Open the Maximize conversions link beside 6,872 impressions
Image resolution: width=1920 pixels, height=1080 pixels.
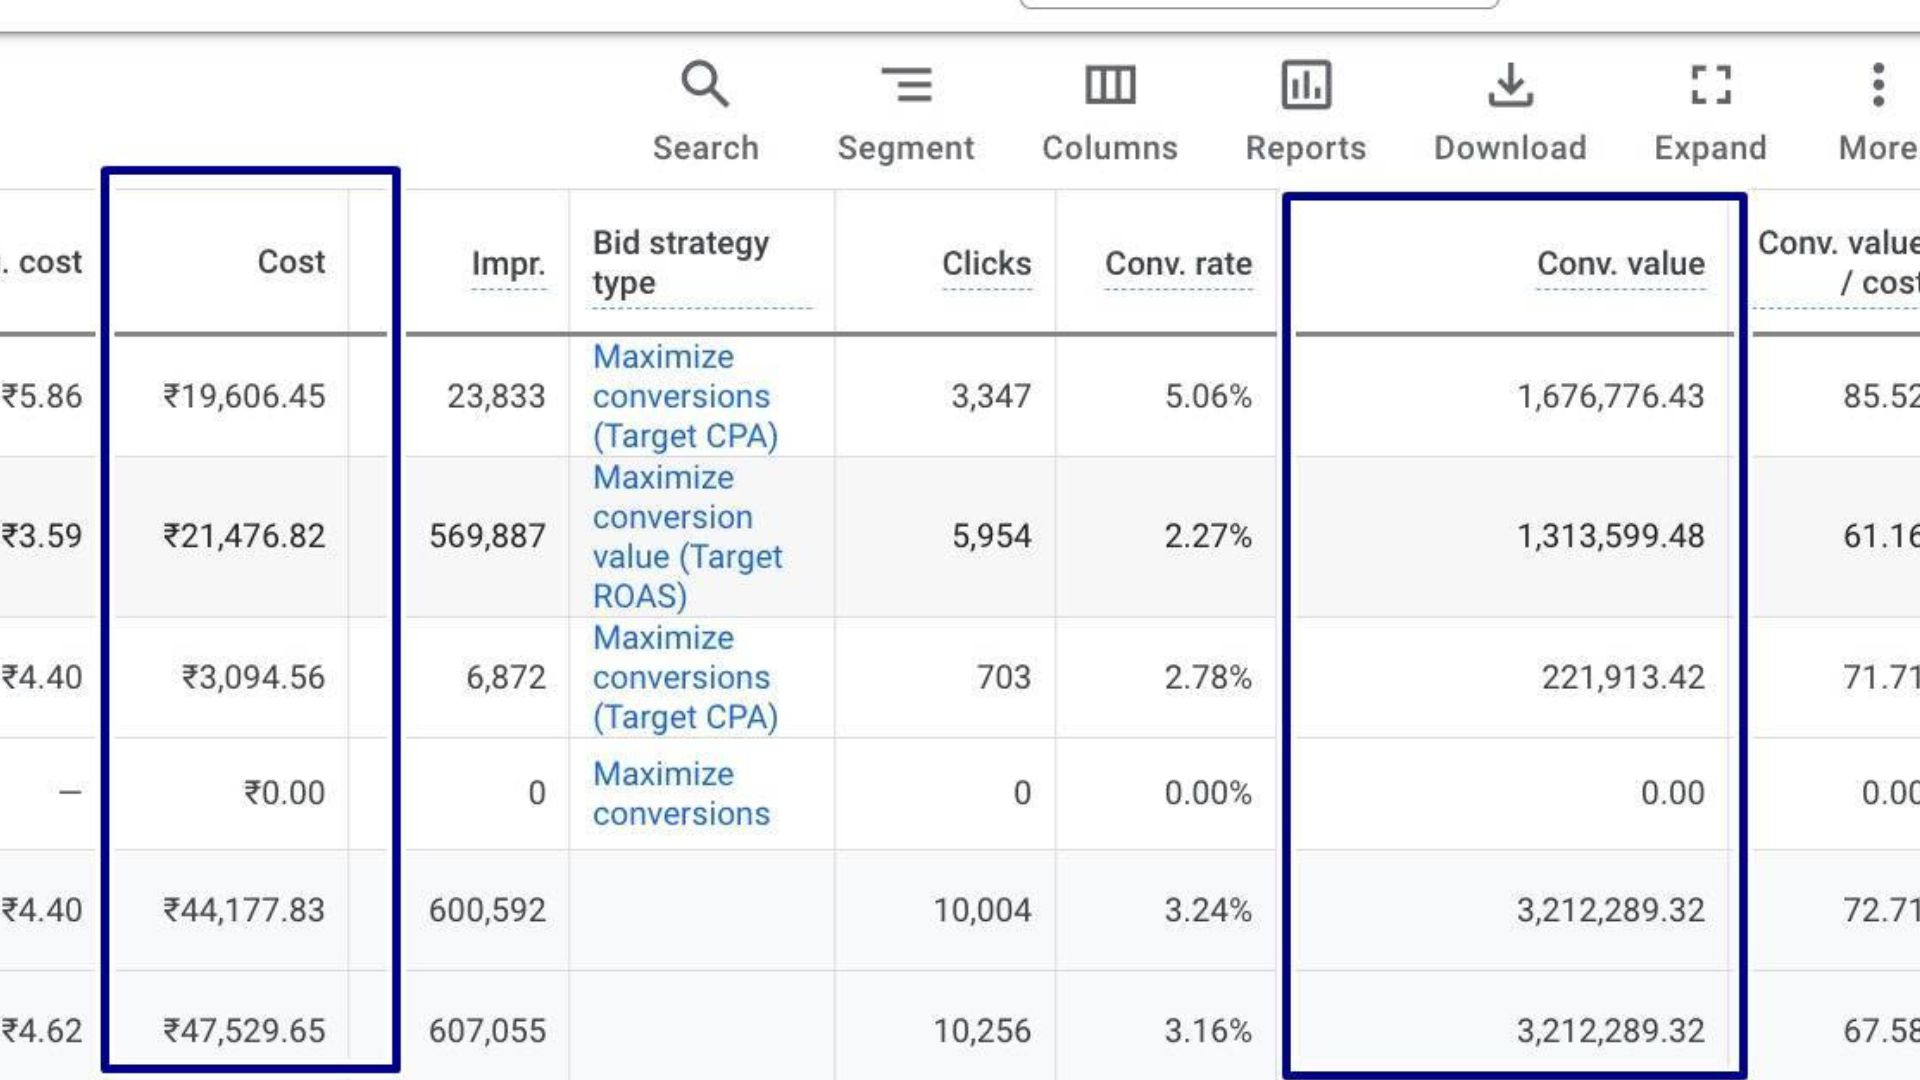(x=684, y=678)
